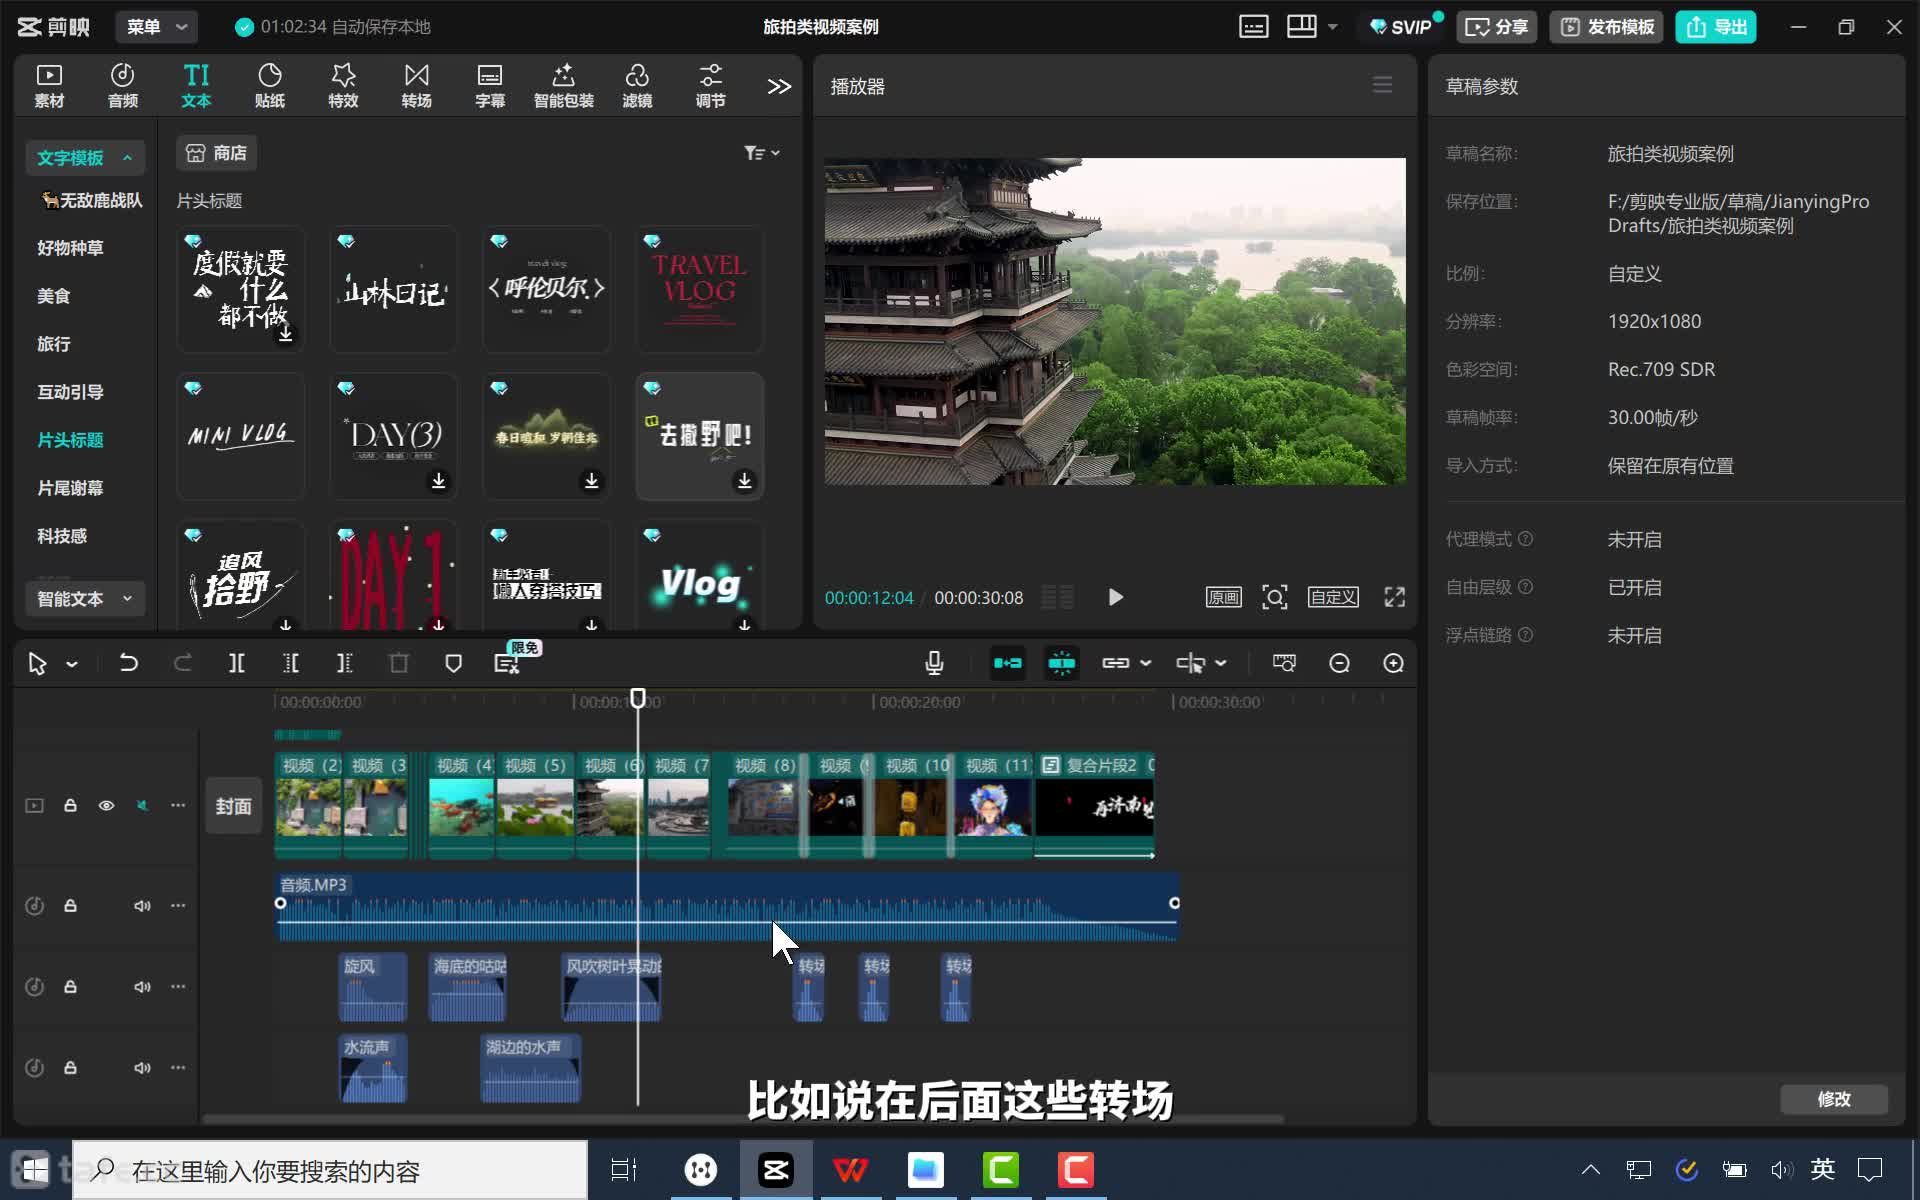This screenshot has height=1200, width=1920.
Task: Undo the last action
Action: (128, 663)
